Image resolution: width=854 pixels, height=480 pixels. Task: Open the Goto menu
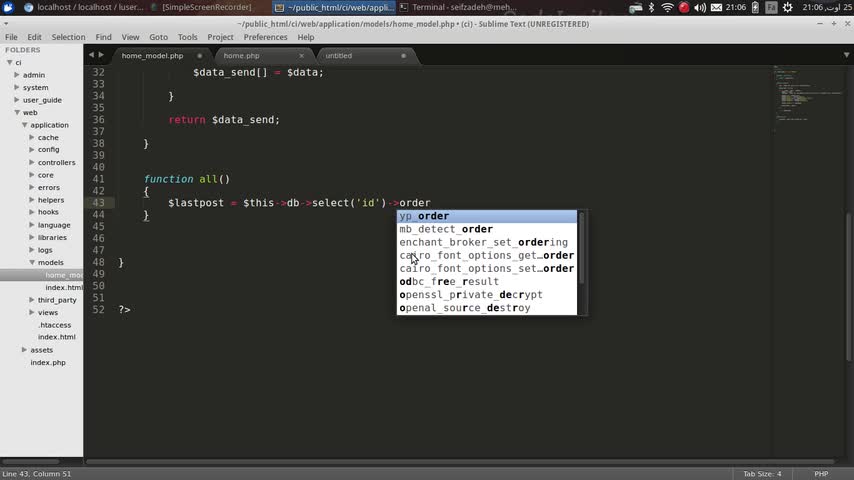(x=158, y=37)
